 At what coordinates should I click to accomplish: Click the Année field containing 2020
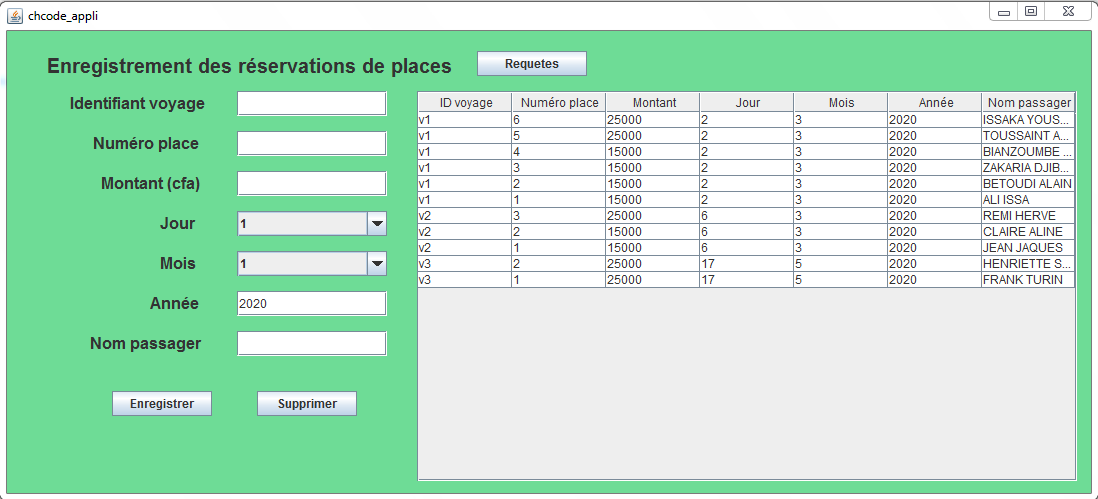(312, 304)
